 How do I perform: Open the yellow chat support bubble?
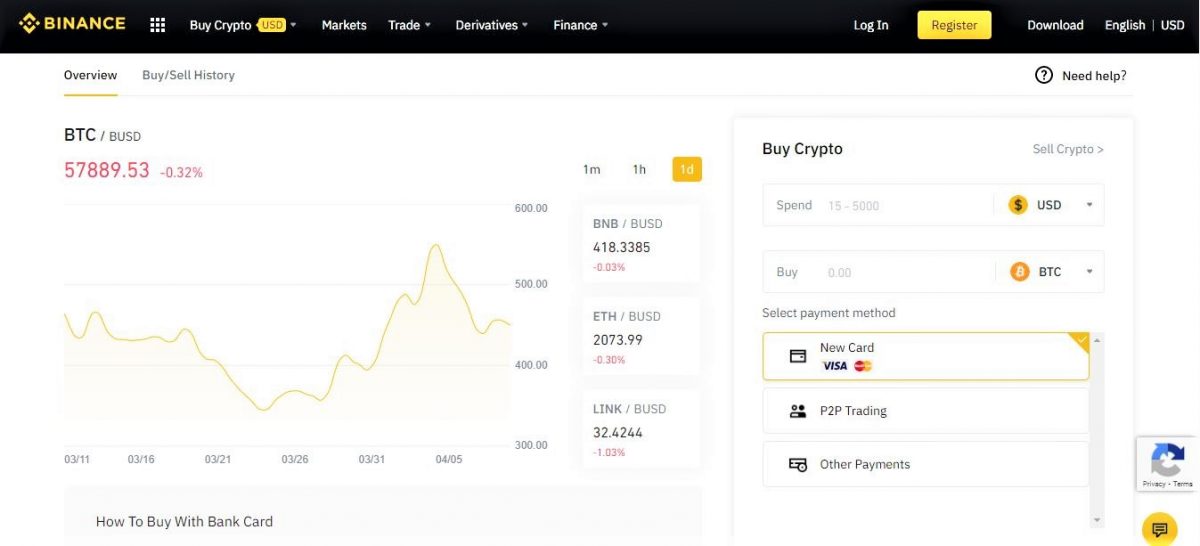(1159, 528)
